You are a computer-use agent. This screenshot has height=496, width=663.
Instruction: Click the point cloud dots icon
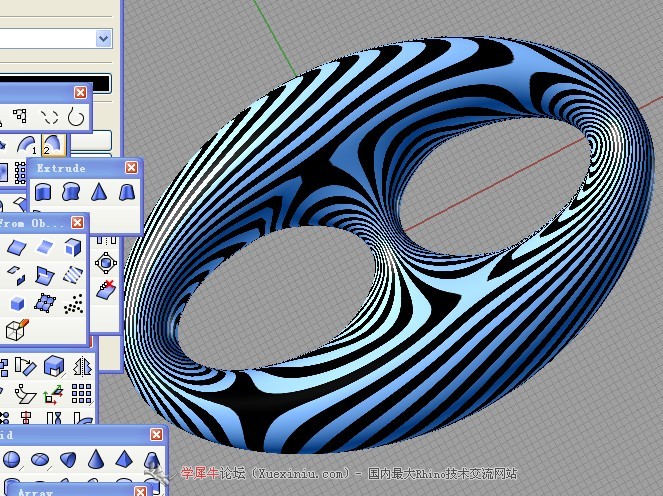click(x=74, y=304)
